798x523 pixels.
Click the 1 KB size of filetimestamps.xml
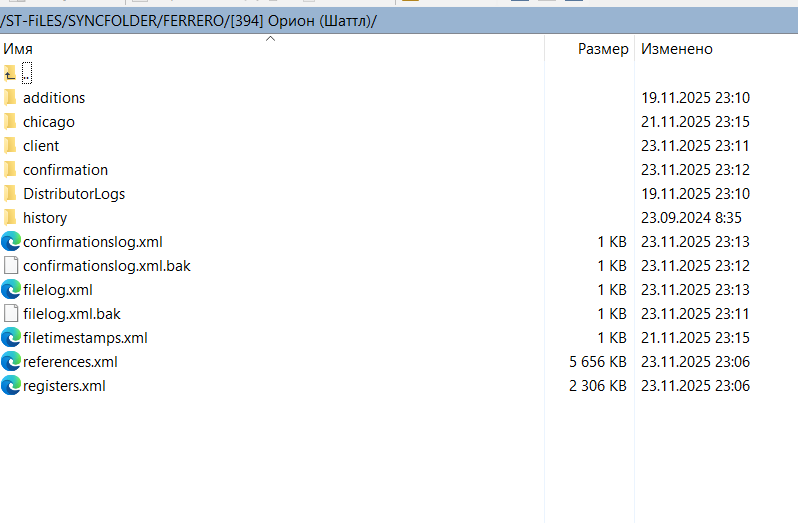tap(612, 338)
